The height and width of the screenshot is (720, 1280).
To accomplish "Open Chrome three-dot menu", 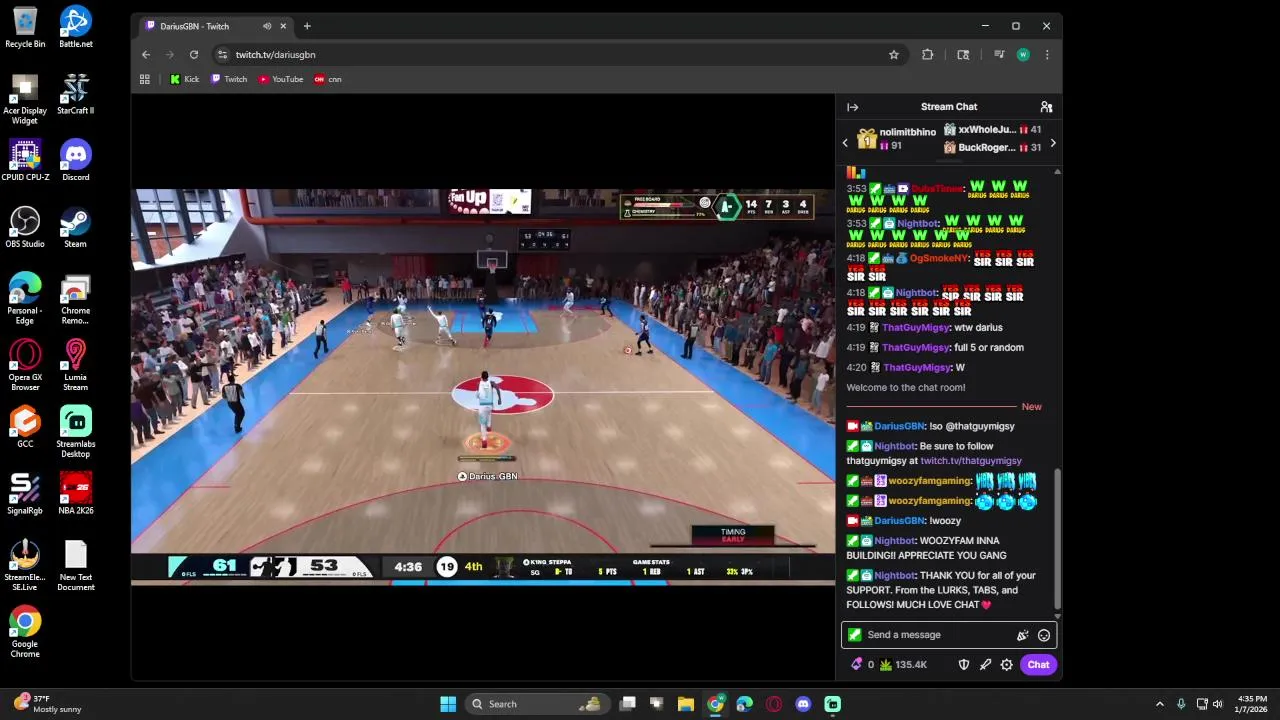I will [x=1047, y=55].
